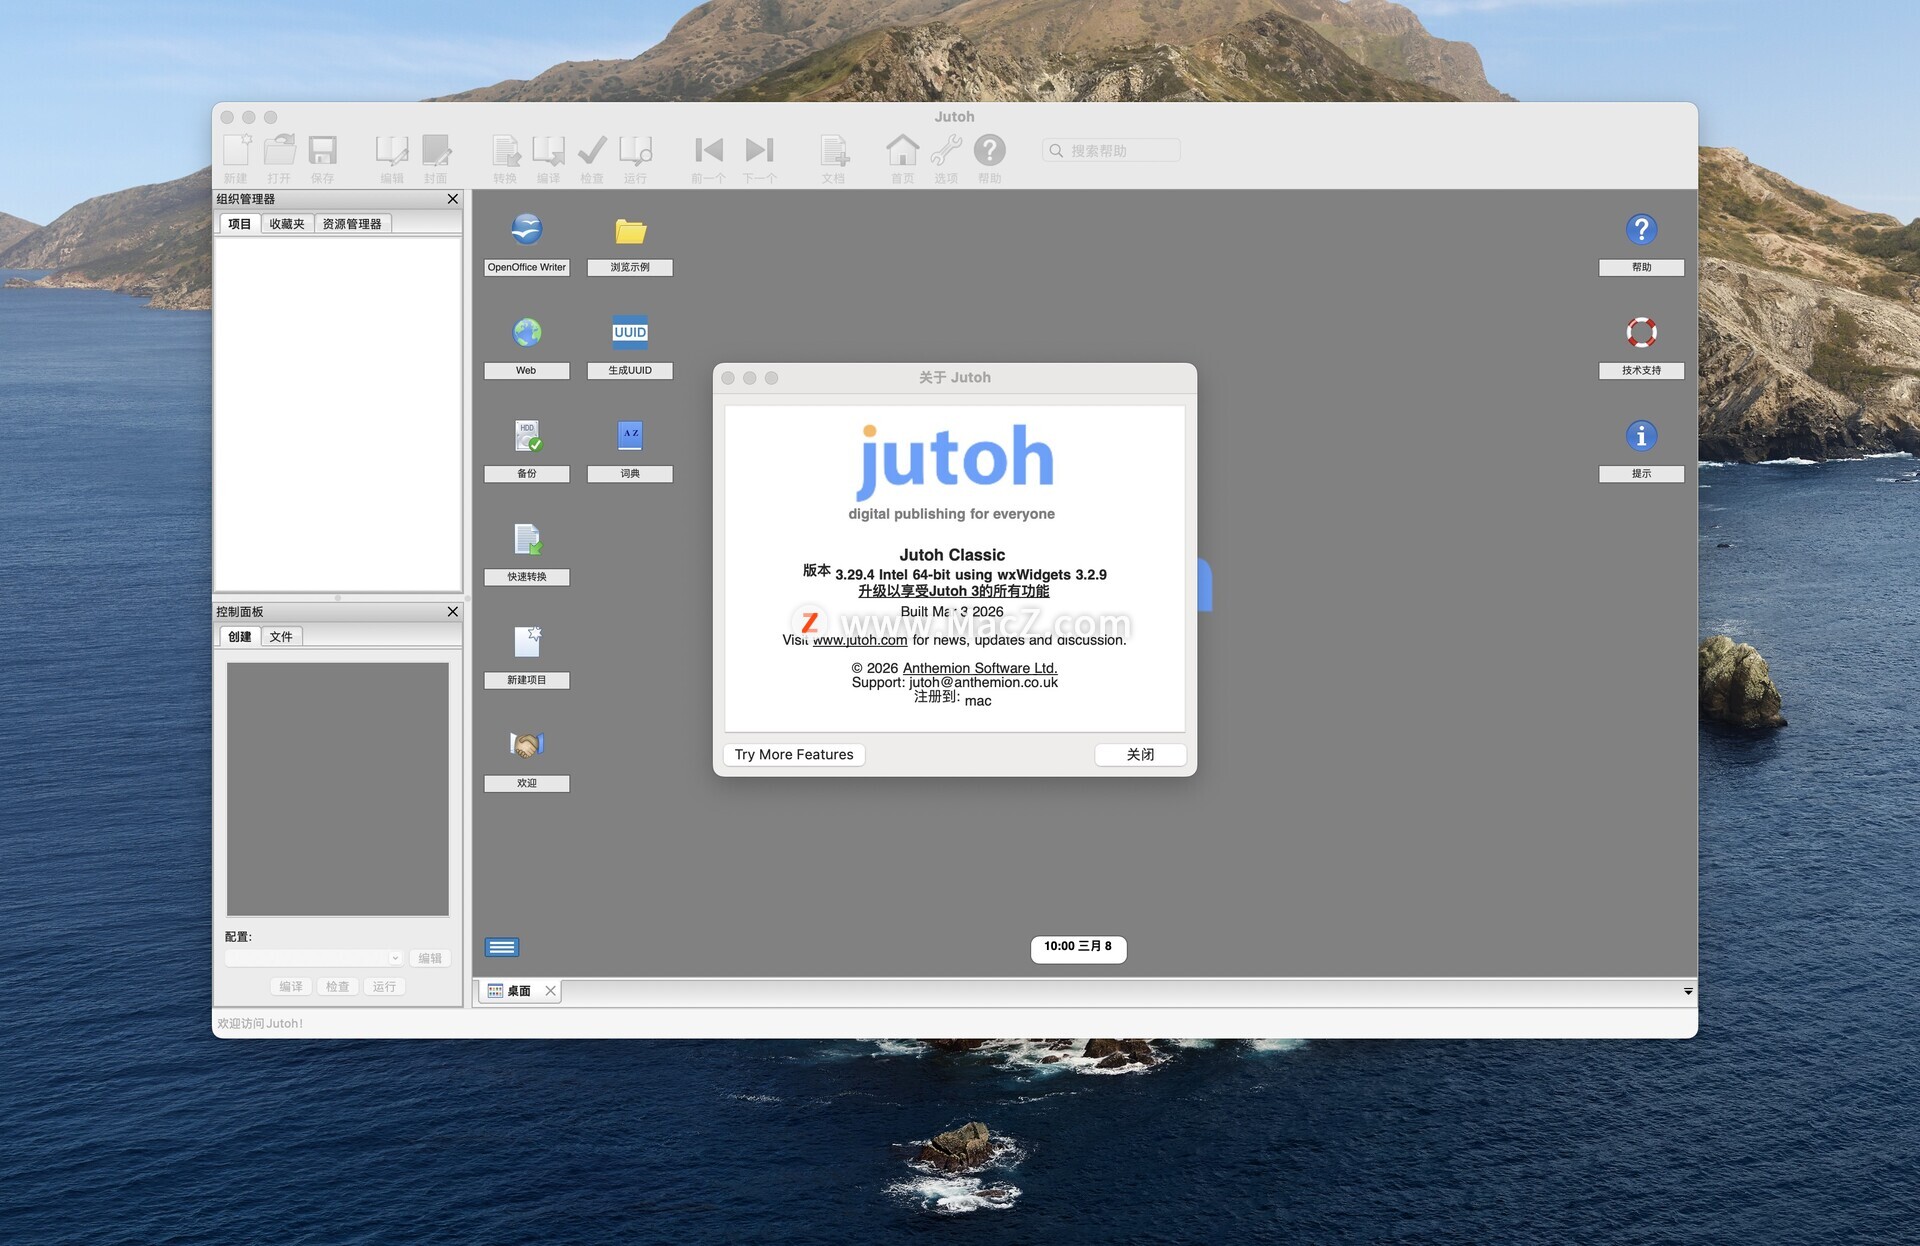Image resolution: width=1920 pixels, height=1246 pixels.
Task: Switch to the 收藏夹 tab
Action: pos(287,224)
